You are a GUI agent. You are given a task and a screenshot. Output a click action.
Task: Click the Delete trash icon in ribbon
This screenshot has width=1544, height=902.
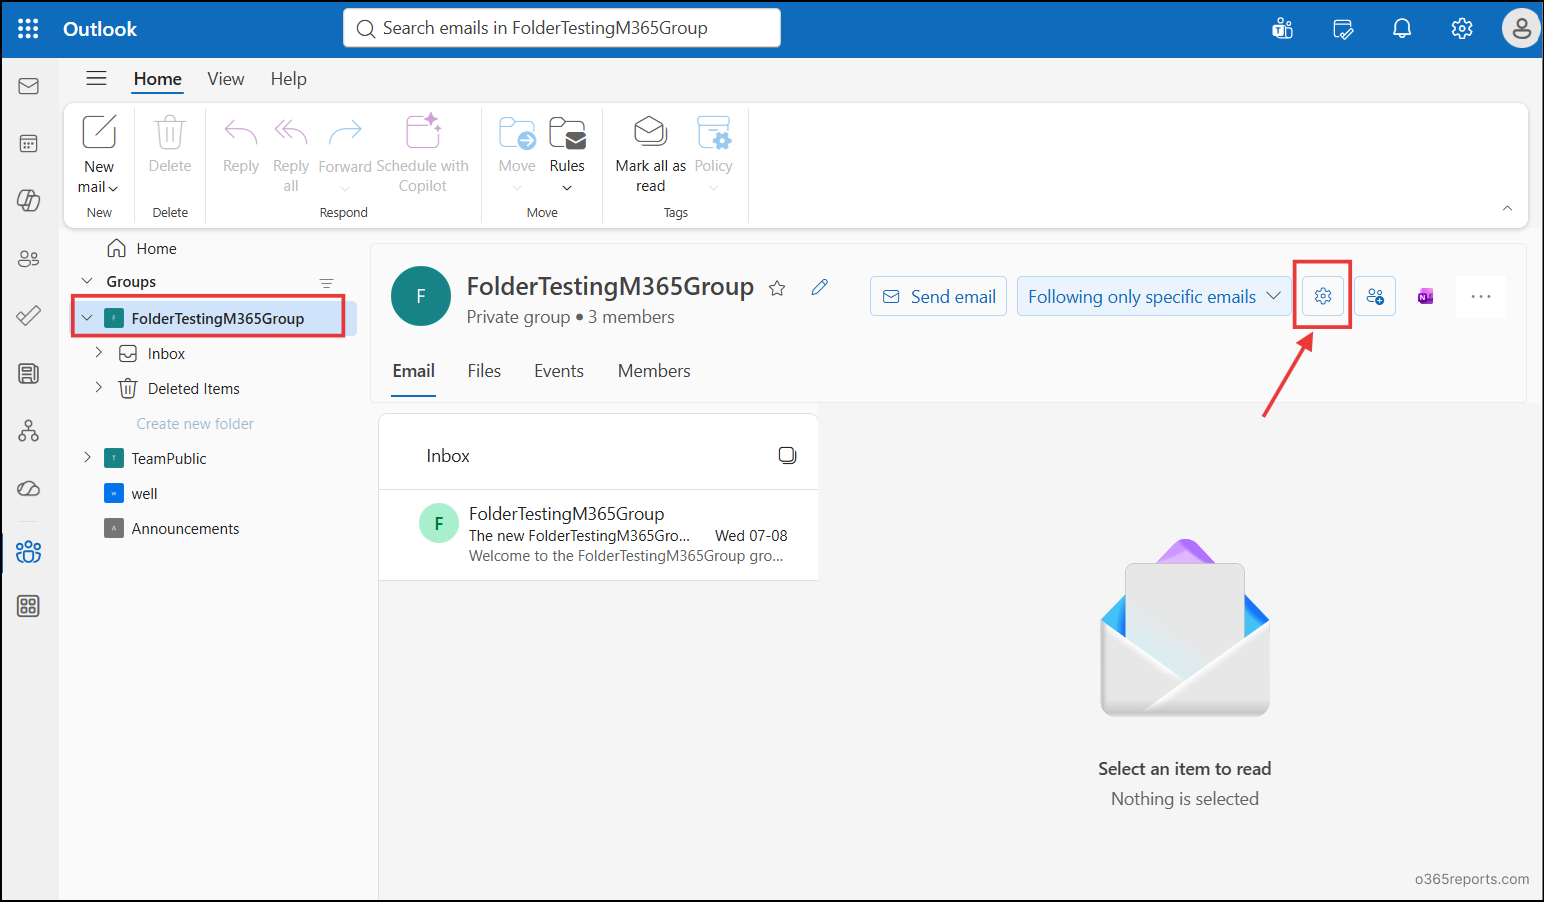click(x=170, y=132)
